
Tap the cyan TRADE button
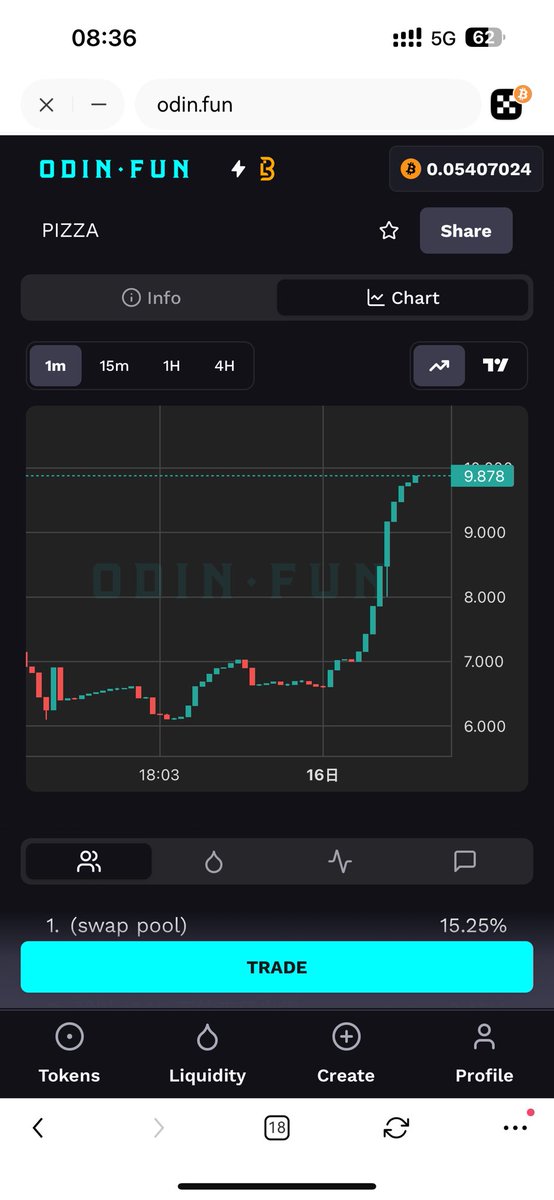point(277,967)
